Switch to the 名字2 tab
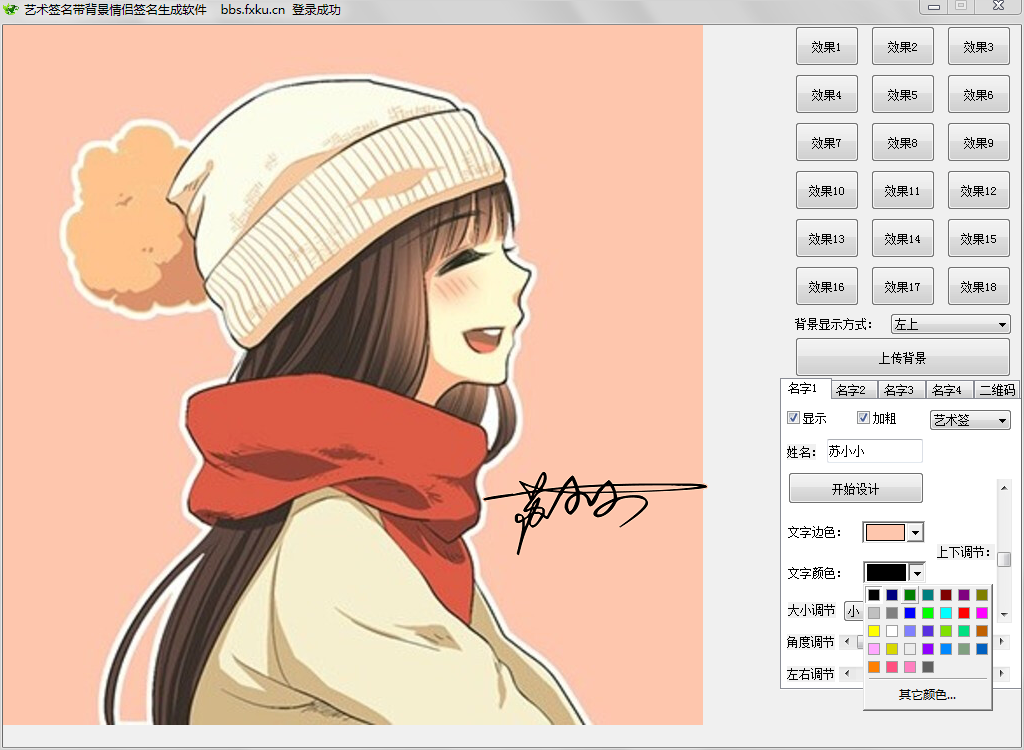This screenshot has width=1024, height=750. click(853, 390)
